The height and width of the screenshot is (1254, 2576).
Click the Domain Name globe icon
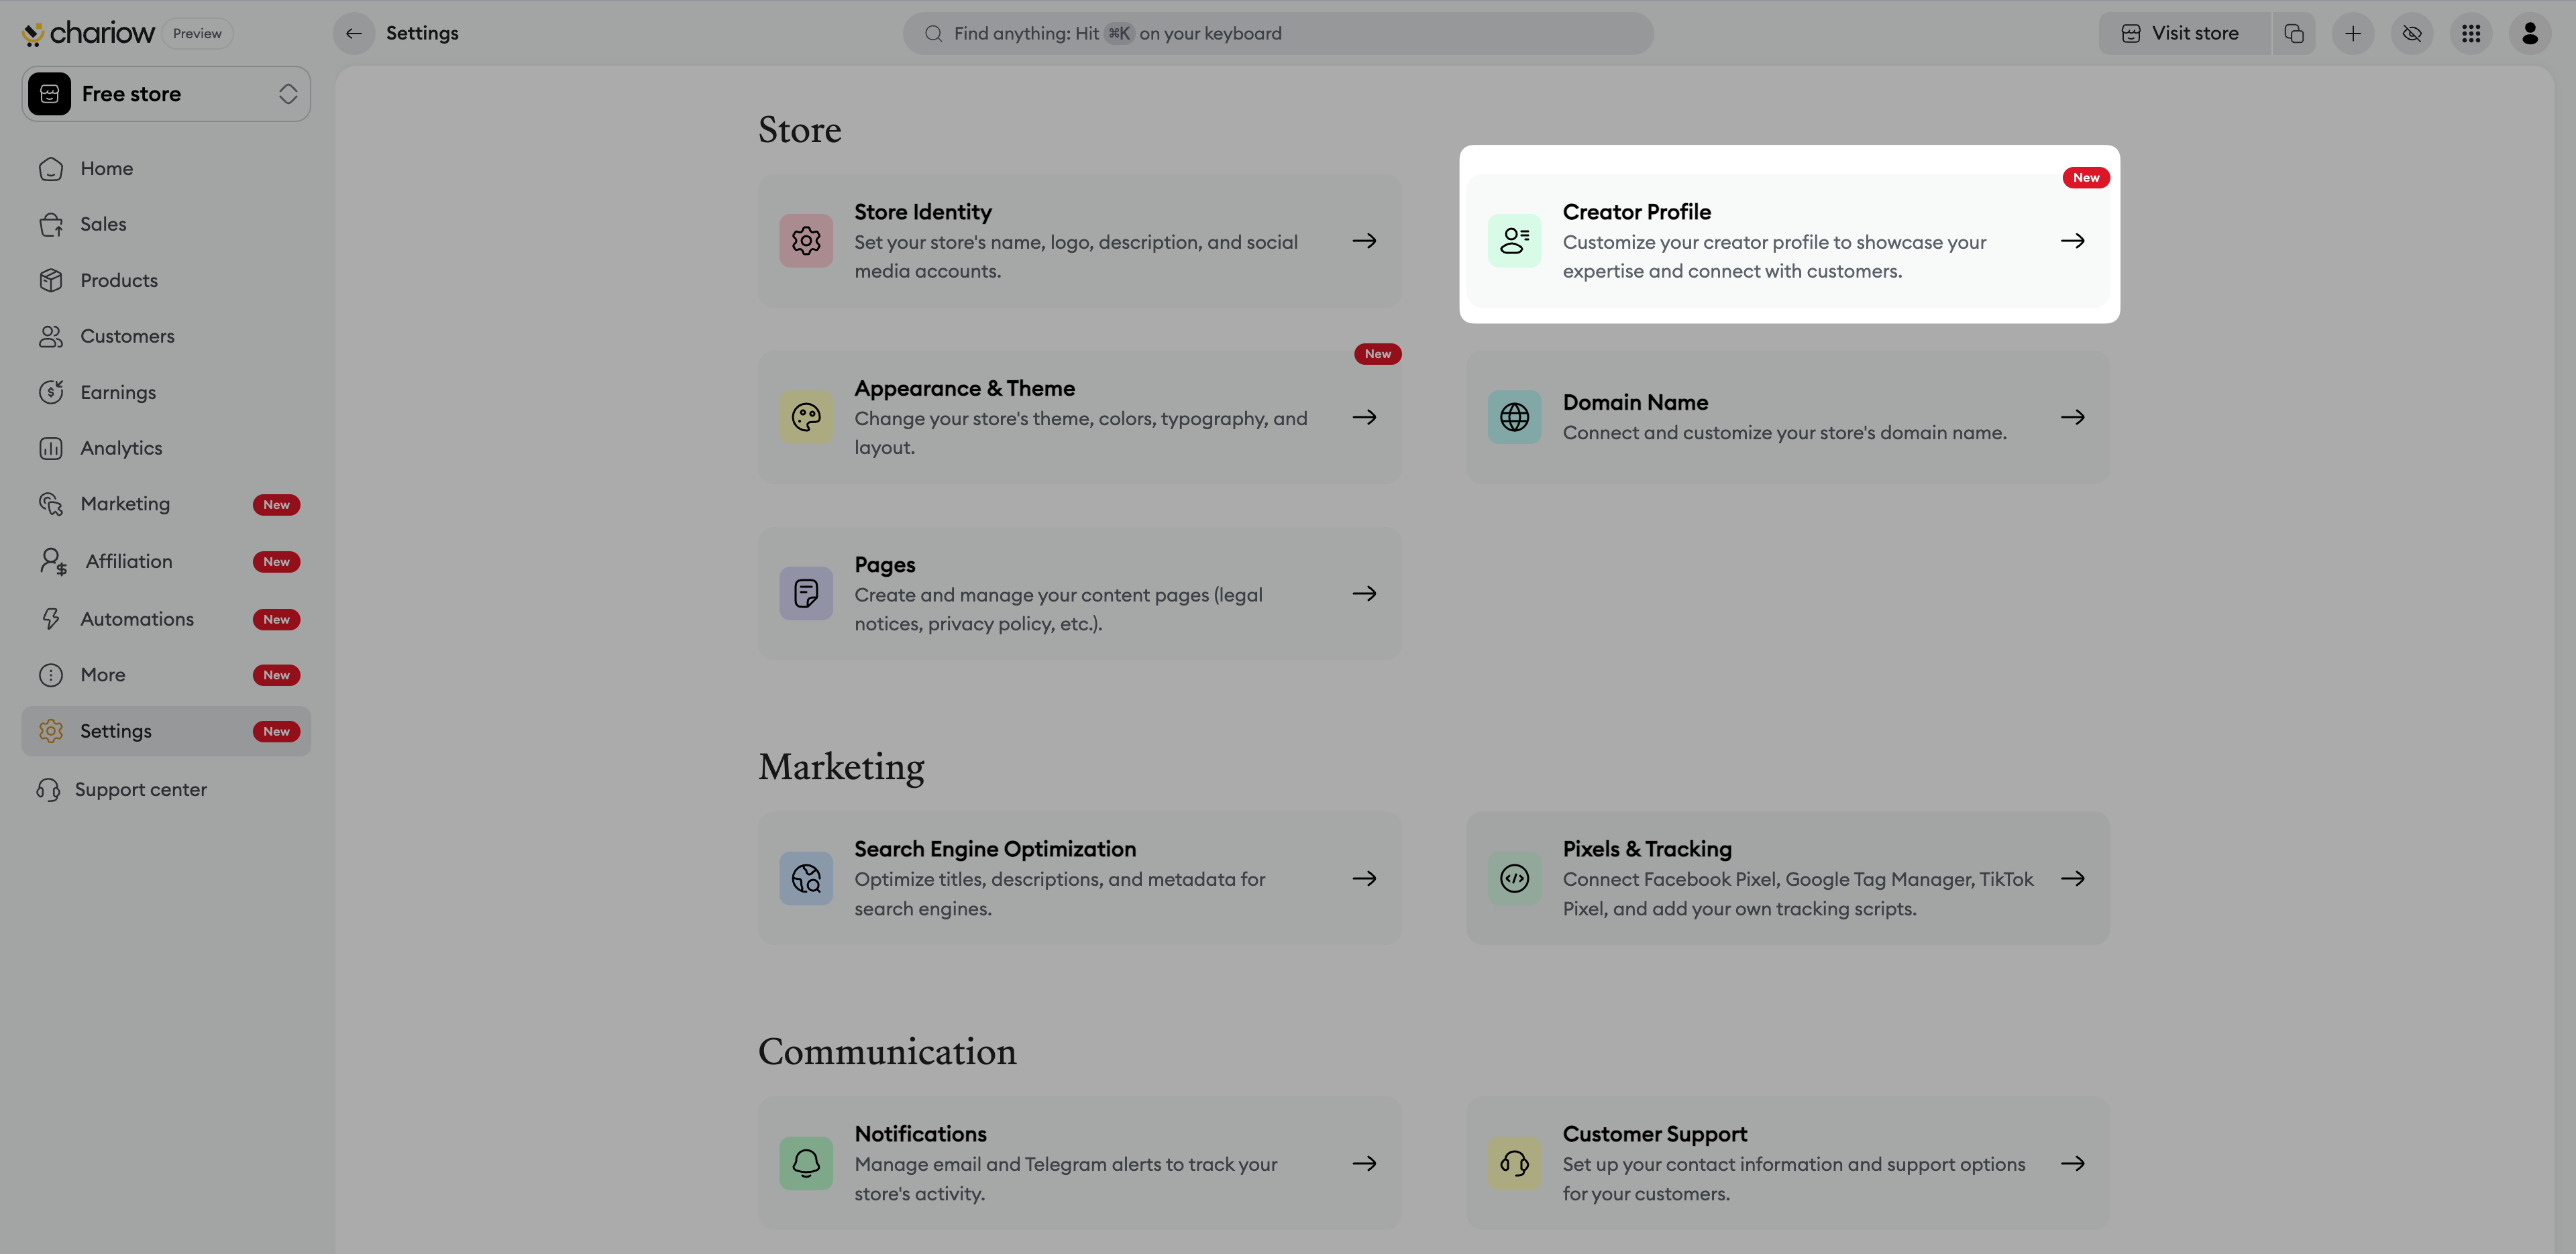click(1514, 417)
